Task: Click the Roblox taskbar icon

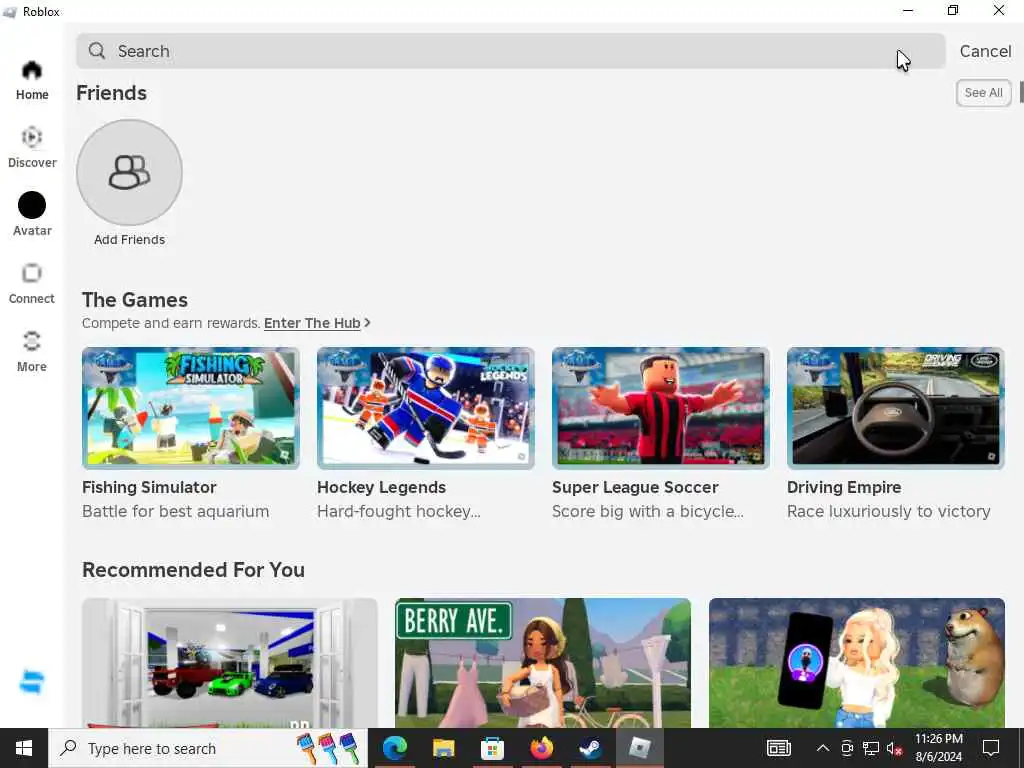Action: (x=639, y=748)
